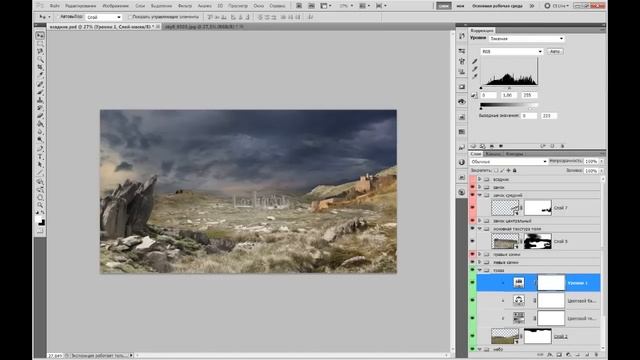Switch to the Контуры tab
Image resolution: width=640 pixels, height=360 pixels.
(514, 154)
